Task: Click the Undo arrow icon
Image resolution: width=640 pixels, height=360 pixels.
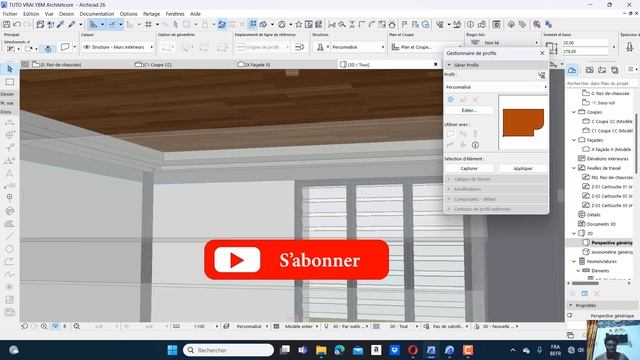Action: pos(17,24)
